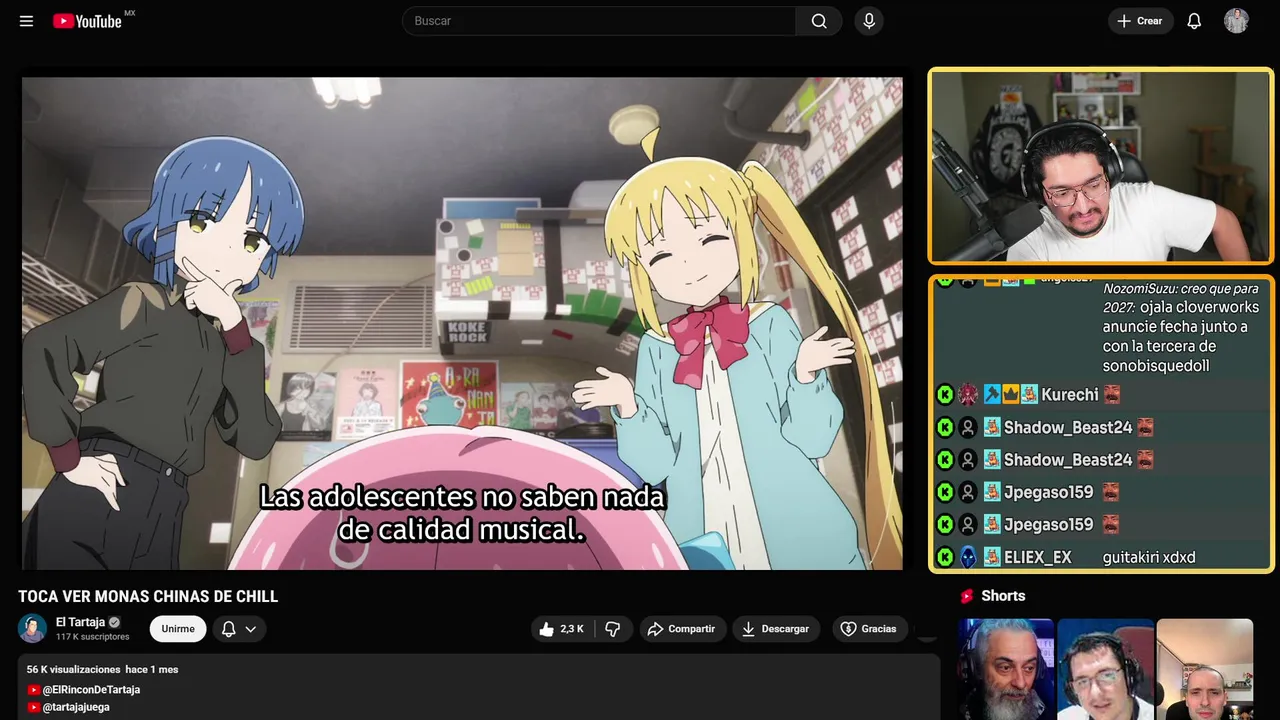This screenshot has width=1280, height=720.
Task: Open the YouTube hamburger guide menu
Action: [x=26, y=21]
